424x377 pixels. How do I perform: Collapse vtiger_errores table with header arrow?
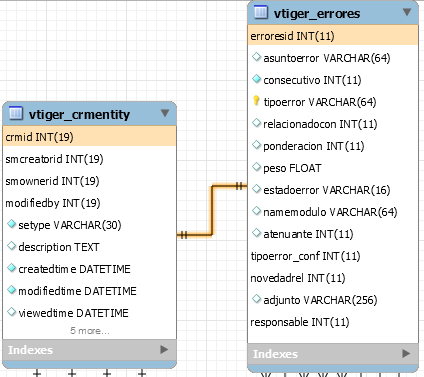(x=407, y=12)
